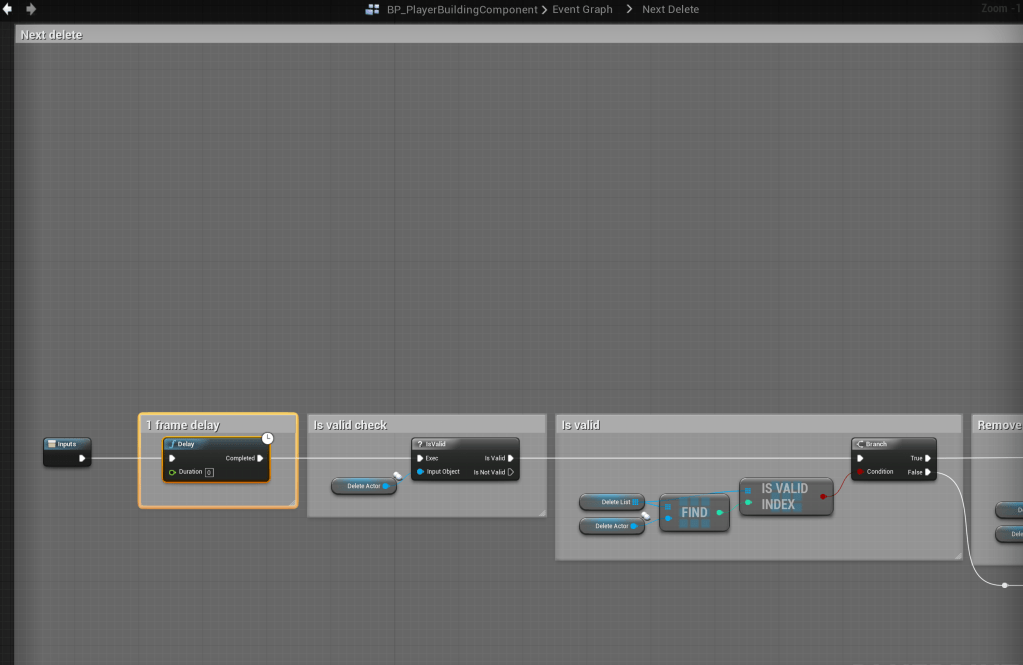
Task: Select the Delay node header
Action: (x=216, y=444)
